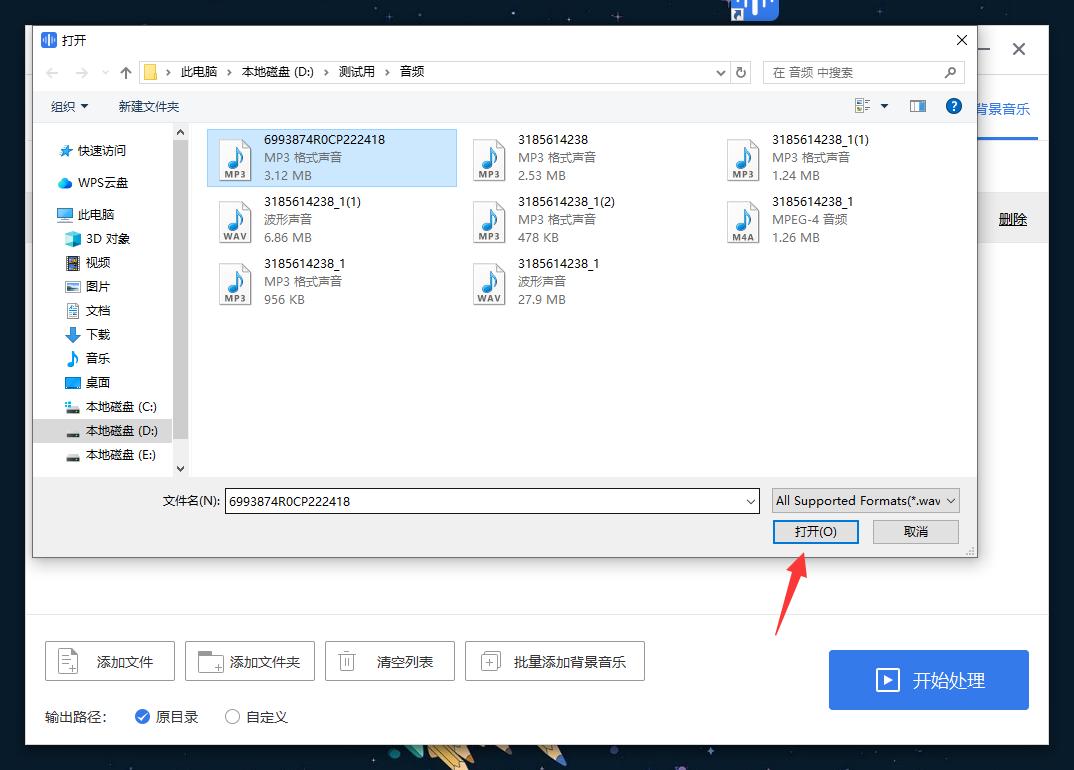Toggle the preview pane icon
1074x770 pixels.
pyautogui.click(x=918, y=106)
